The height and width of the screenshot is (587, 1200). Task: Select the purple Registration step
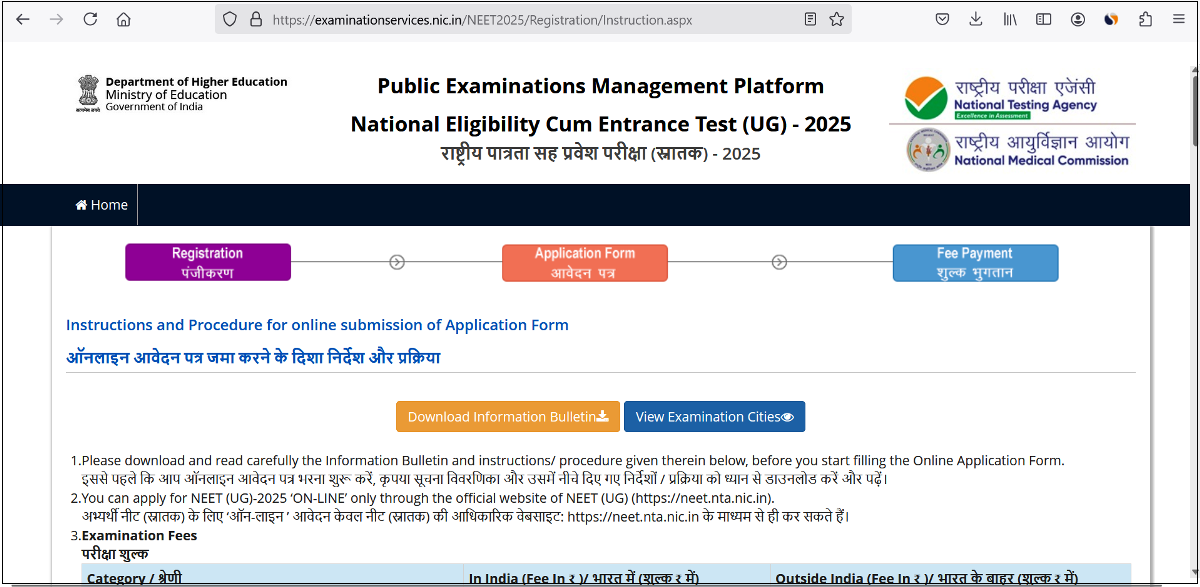(x=208, y=262)
